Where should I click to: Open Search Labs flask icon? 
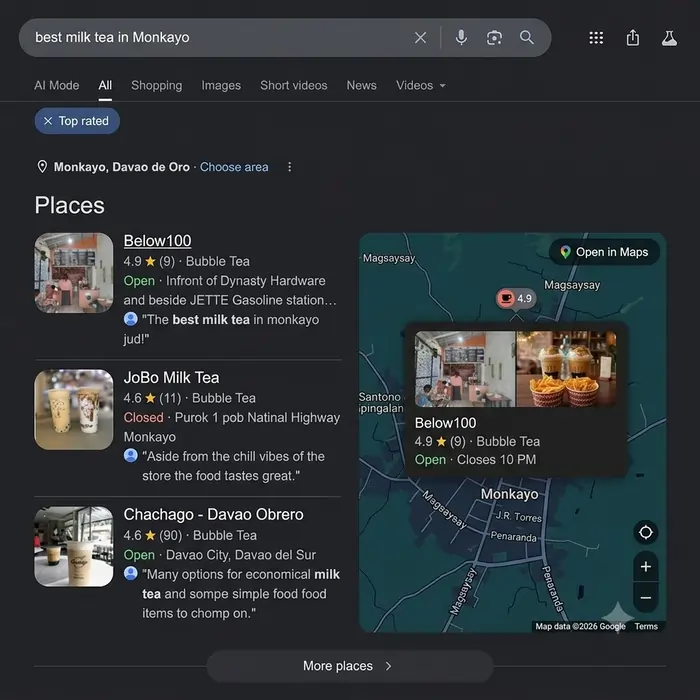(669, 38)
